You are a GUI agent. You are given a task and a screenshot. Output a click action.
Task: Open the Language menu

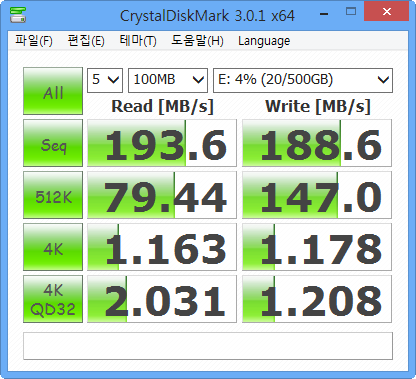264,41
